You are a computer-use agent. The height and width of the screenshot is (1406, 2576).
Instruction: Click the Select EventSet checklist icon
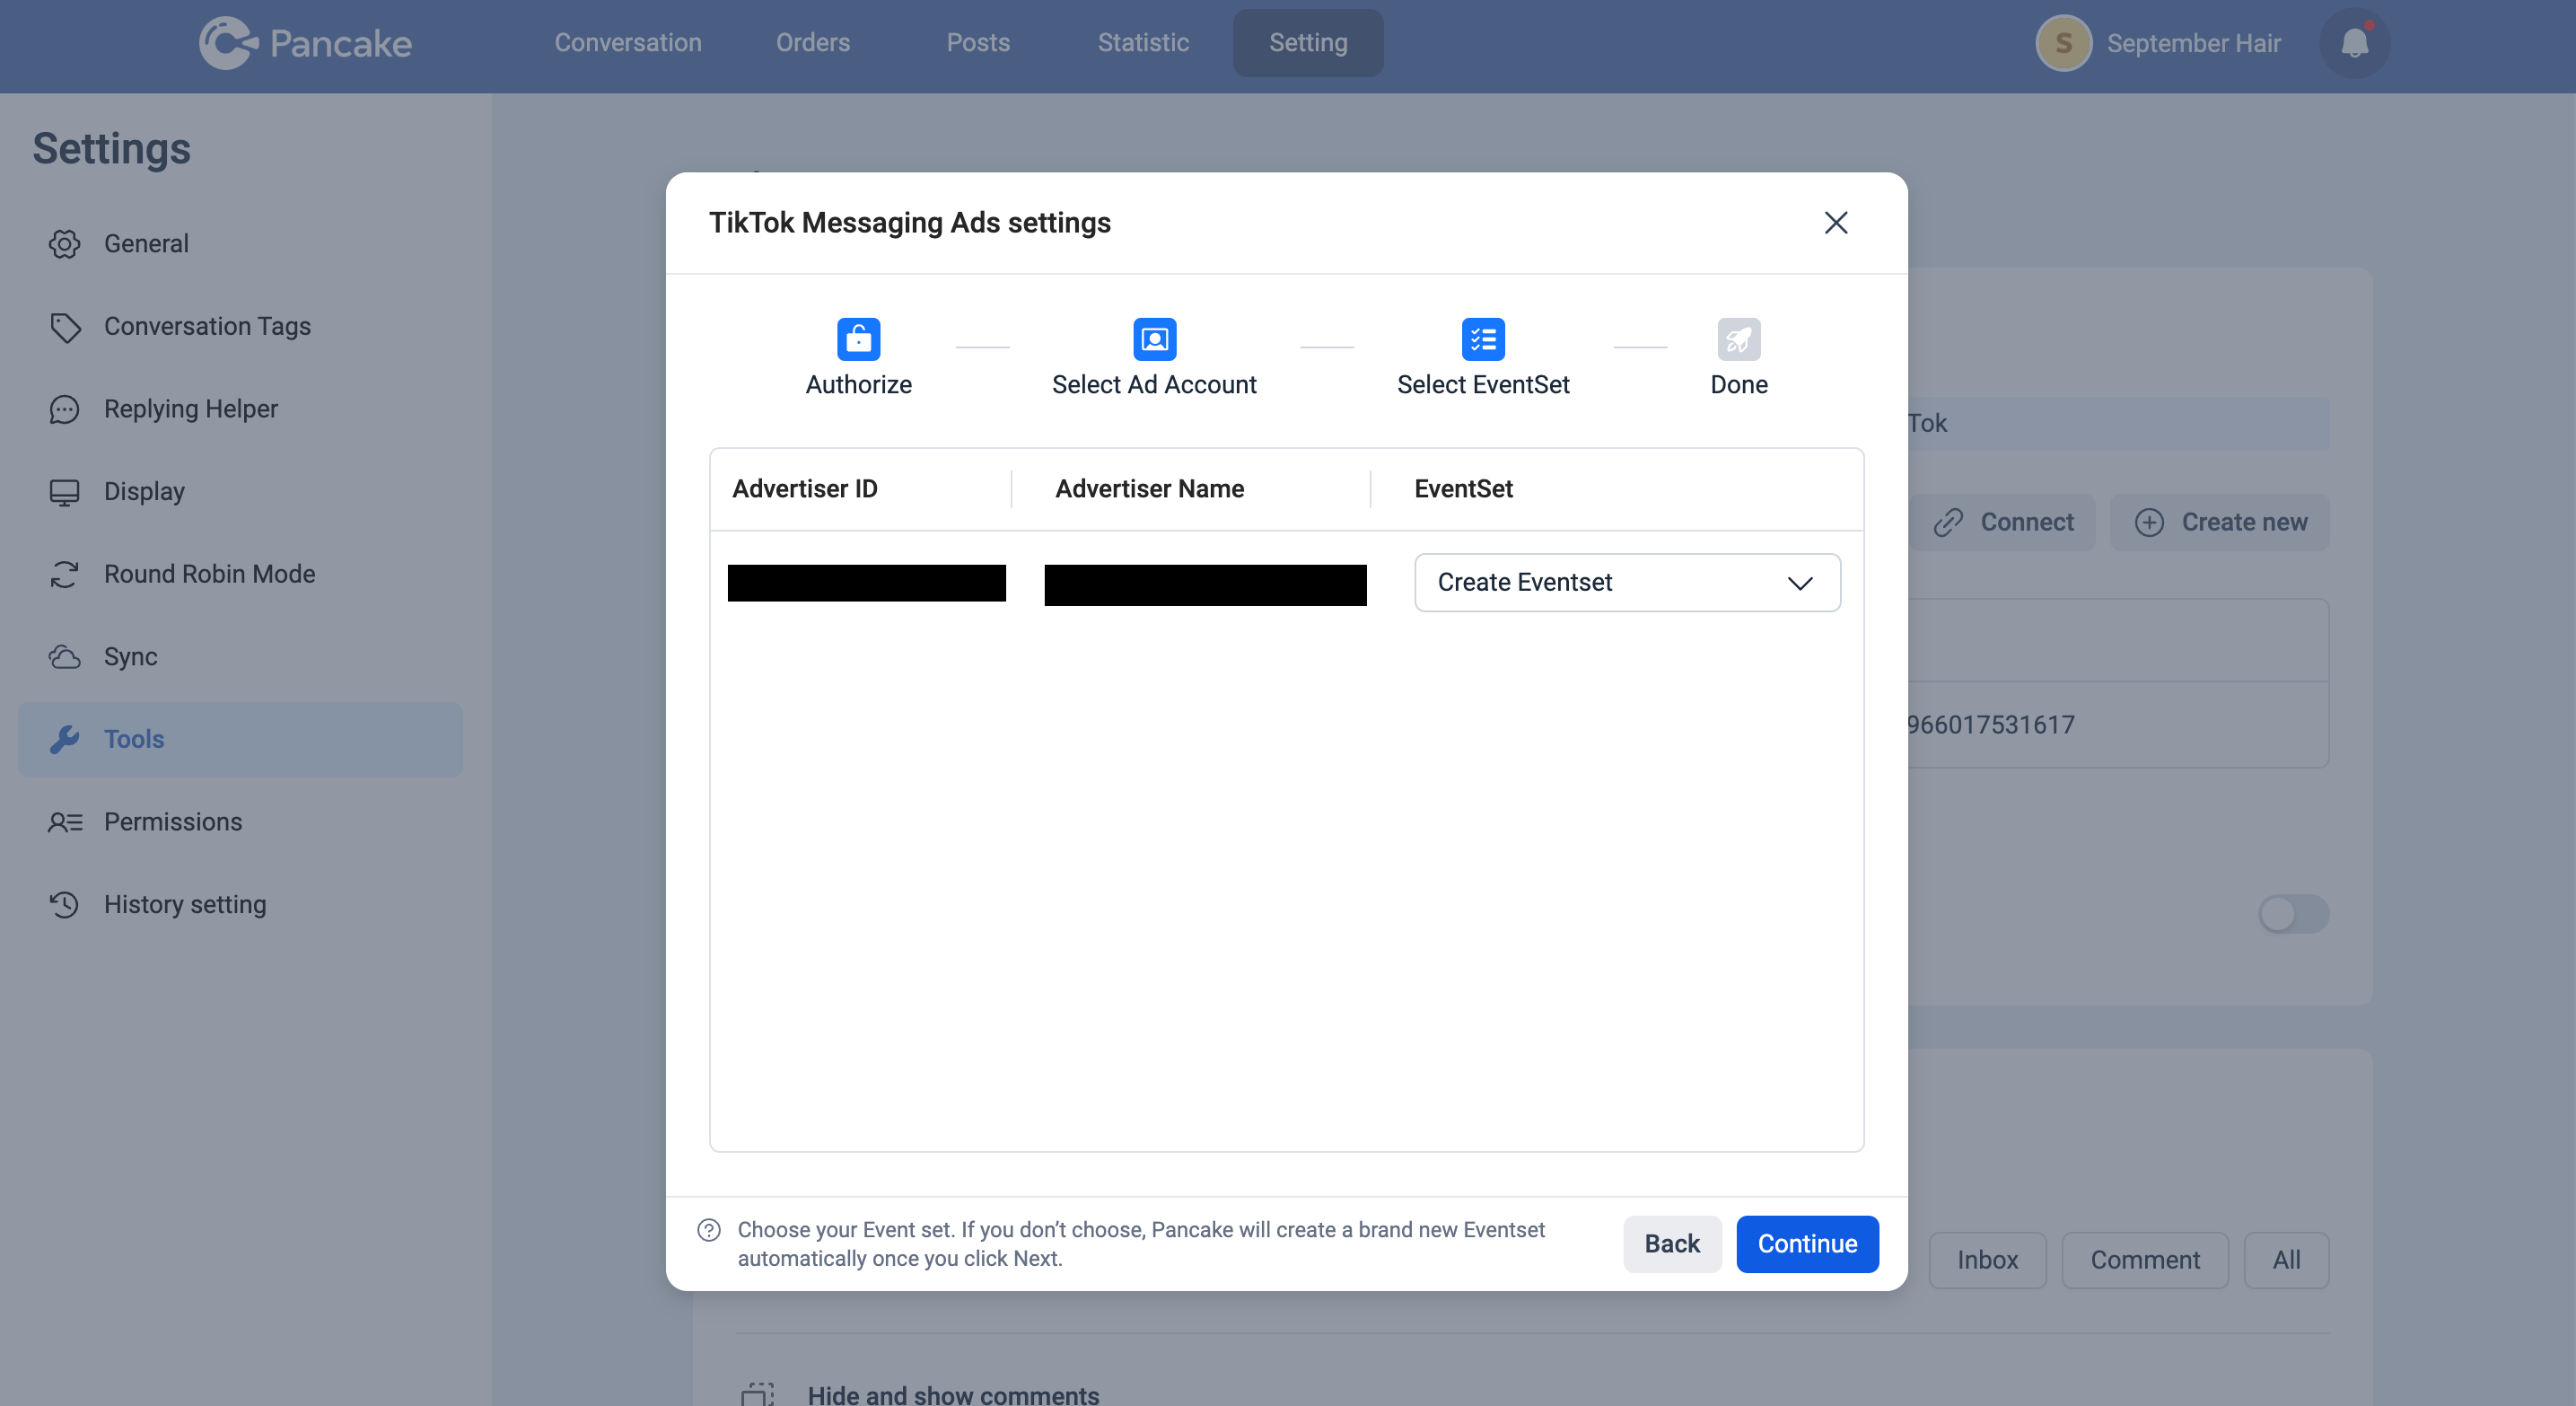click(x=1483, y=339)
